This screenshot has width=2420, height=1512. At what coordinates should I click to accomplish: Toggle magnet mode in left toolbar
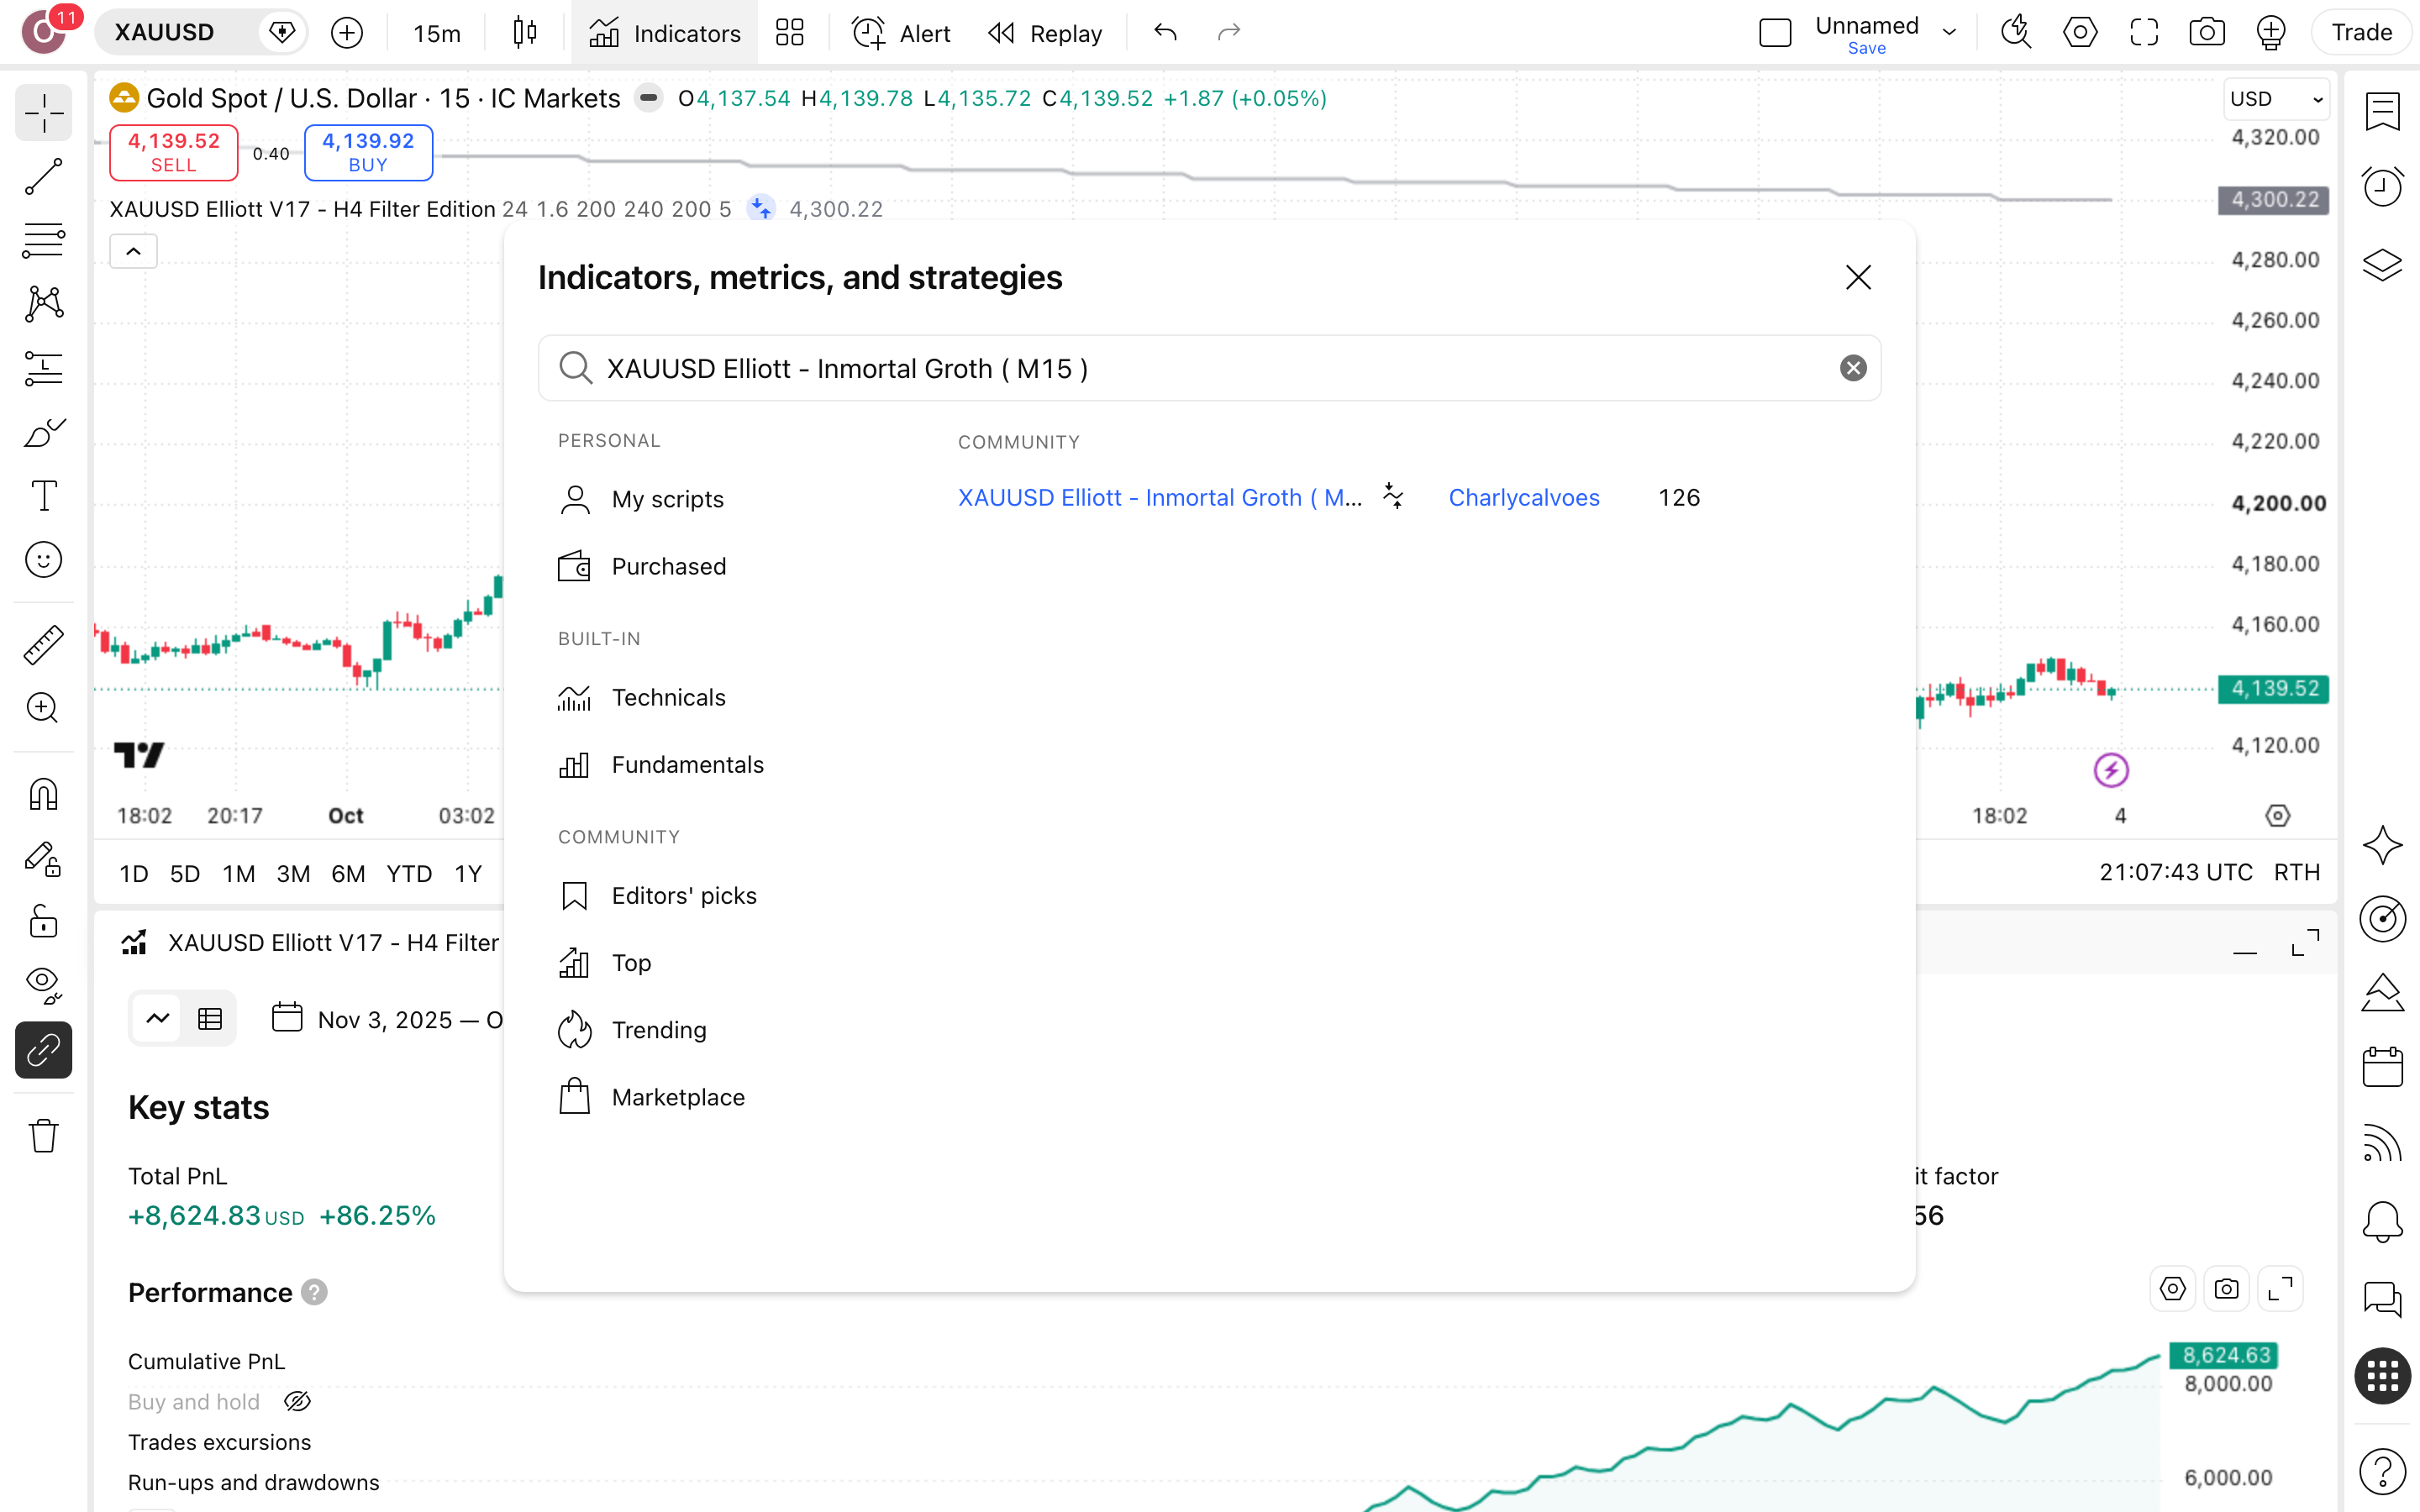click(x=43, y=795)
